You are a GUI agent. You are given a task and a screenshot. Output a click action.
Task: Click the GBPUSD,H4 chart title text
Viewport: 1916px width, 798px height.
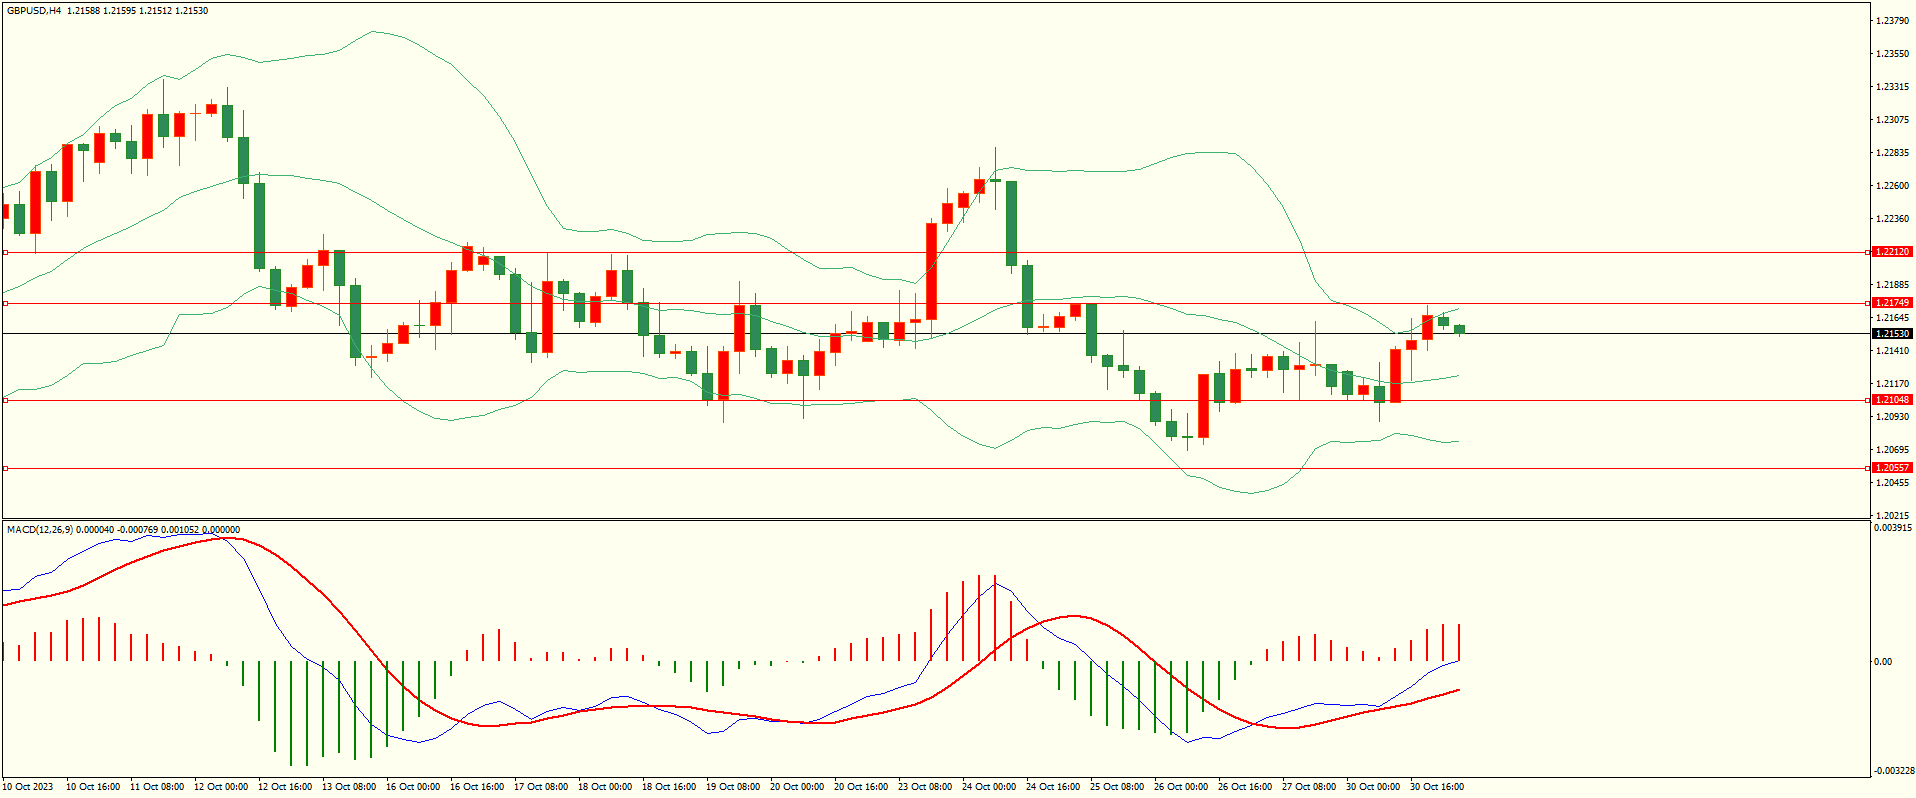[33, 10]
